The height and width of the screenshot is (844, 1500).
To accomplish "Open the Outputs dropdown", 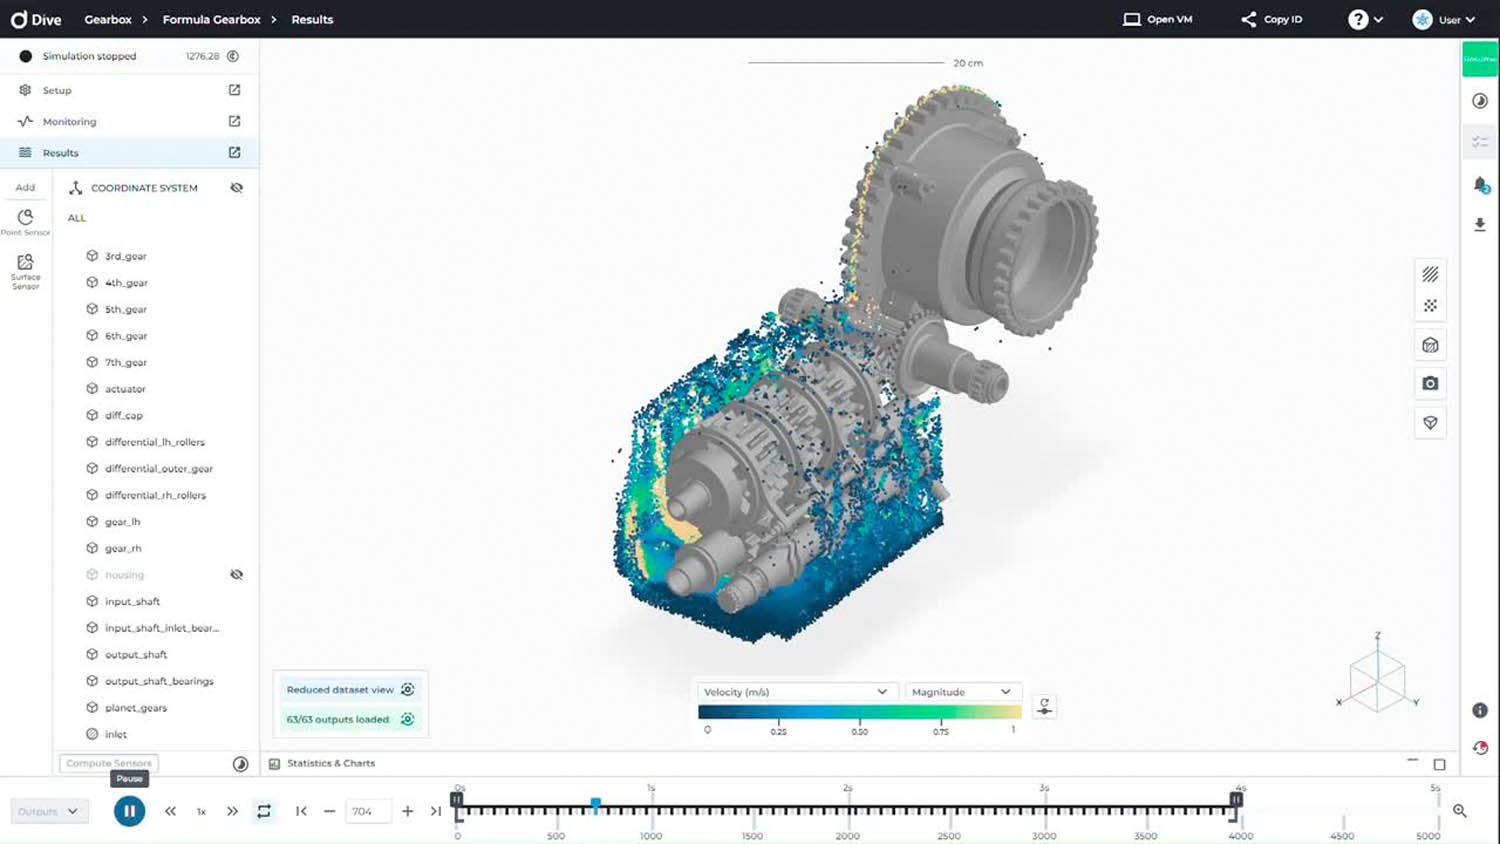I will coord(48,811).
